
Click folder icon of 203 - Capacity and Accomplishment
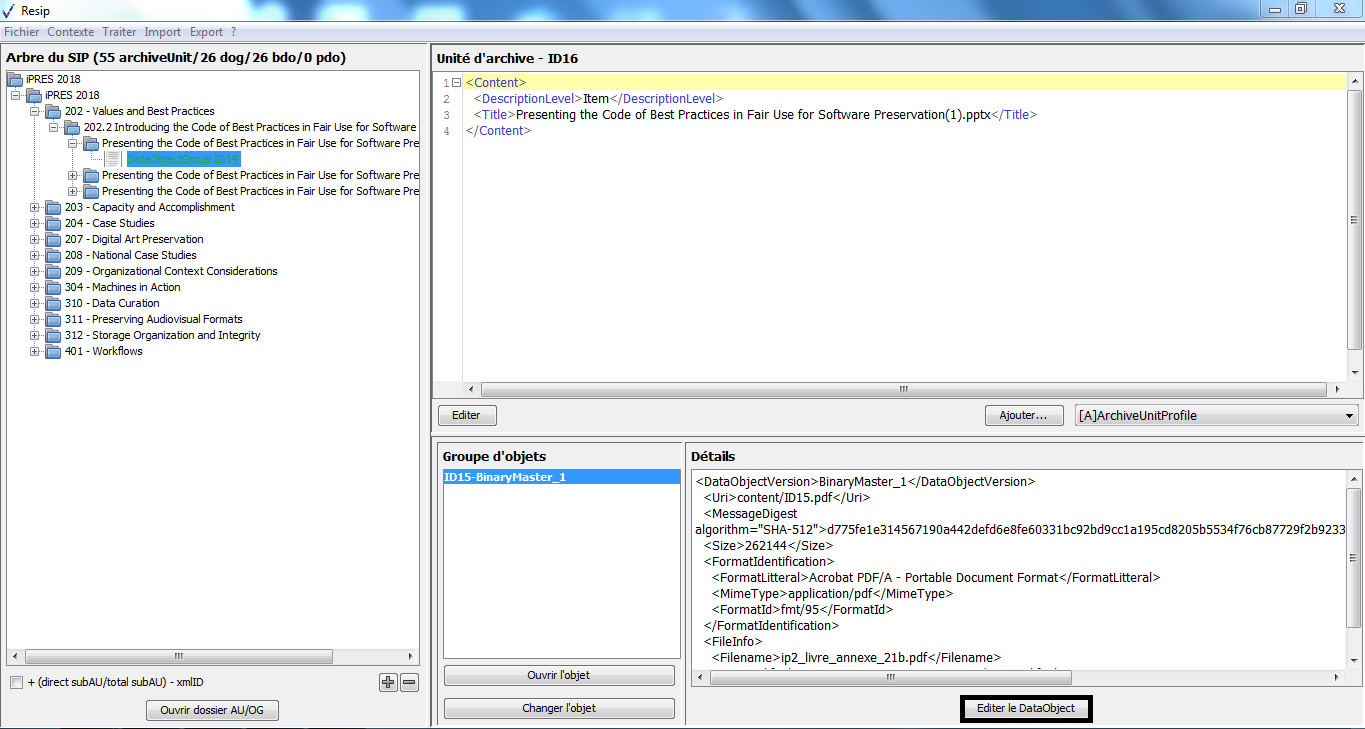(53, 208)
